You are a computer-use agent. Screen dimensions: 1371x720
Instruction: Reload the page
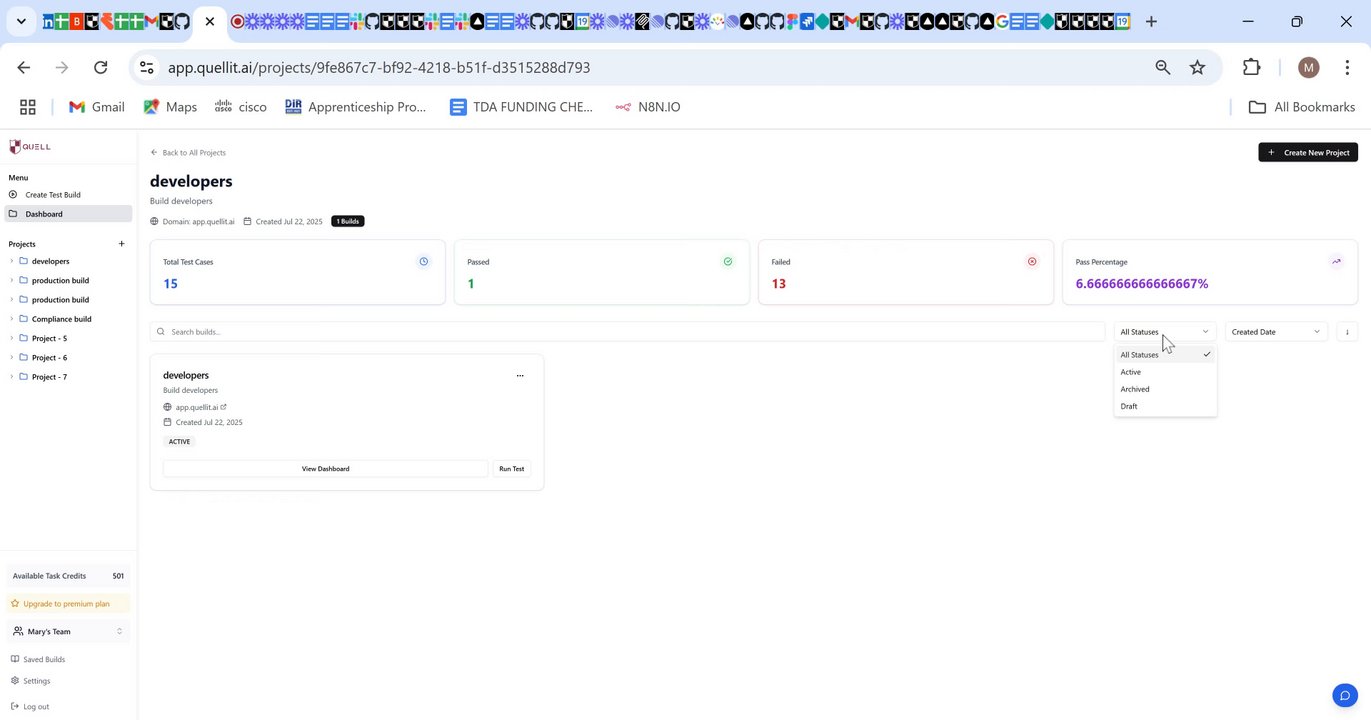[x=100, y=67]
